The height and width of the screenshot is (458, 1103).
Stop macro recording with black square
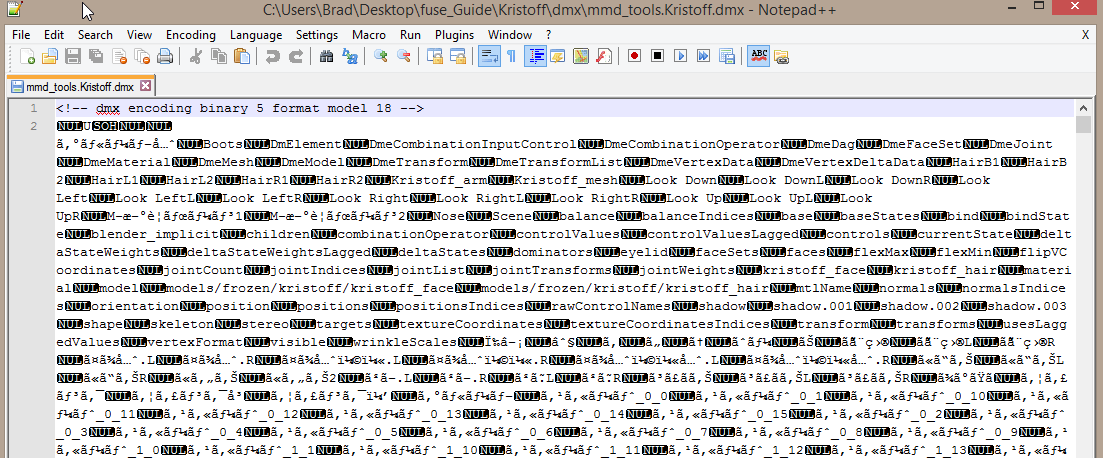(x=658, y=56)
